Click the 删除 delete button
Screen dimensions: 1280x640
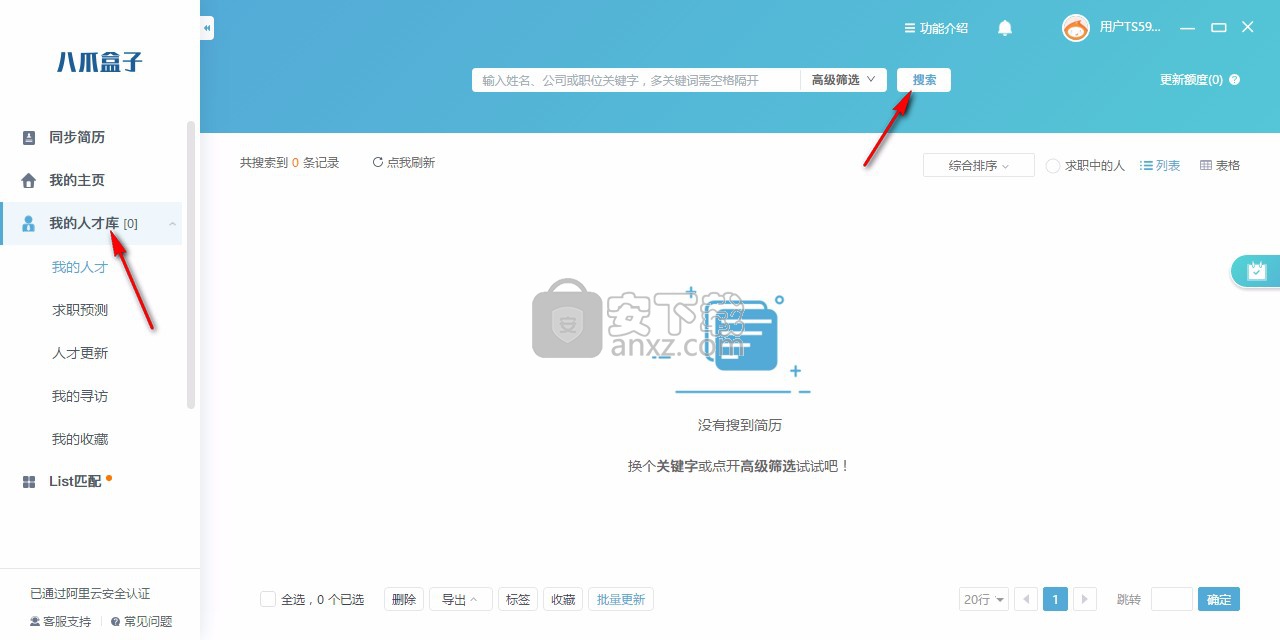pos(404,599)
